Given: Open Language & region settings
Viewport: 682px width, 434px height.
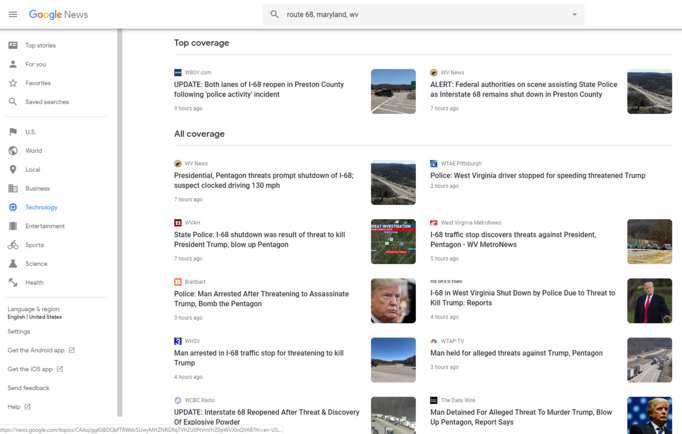Looking at the screenshot, I should [34, 313].
